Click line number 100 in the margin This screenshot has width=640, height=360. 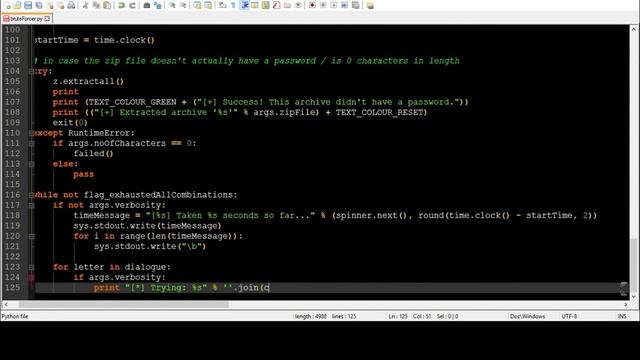tap(12, 30)
